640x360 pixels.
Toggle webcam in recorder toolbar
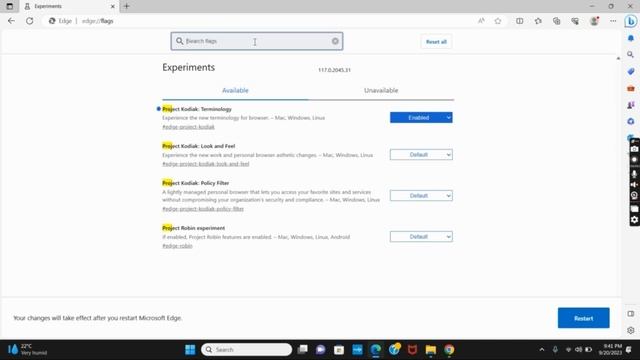pos(634,196)
